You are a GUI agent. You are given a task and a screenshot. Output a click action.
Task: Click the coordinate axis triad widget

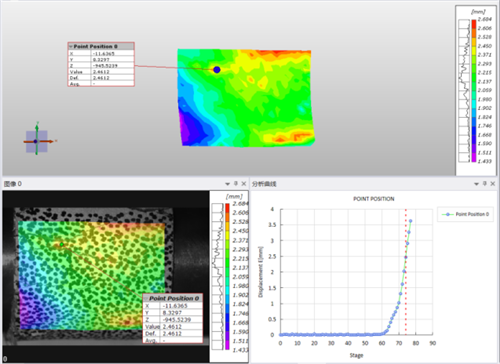pos(37,141)
